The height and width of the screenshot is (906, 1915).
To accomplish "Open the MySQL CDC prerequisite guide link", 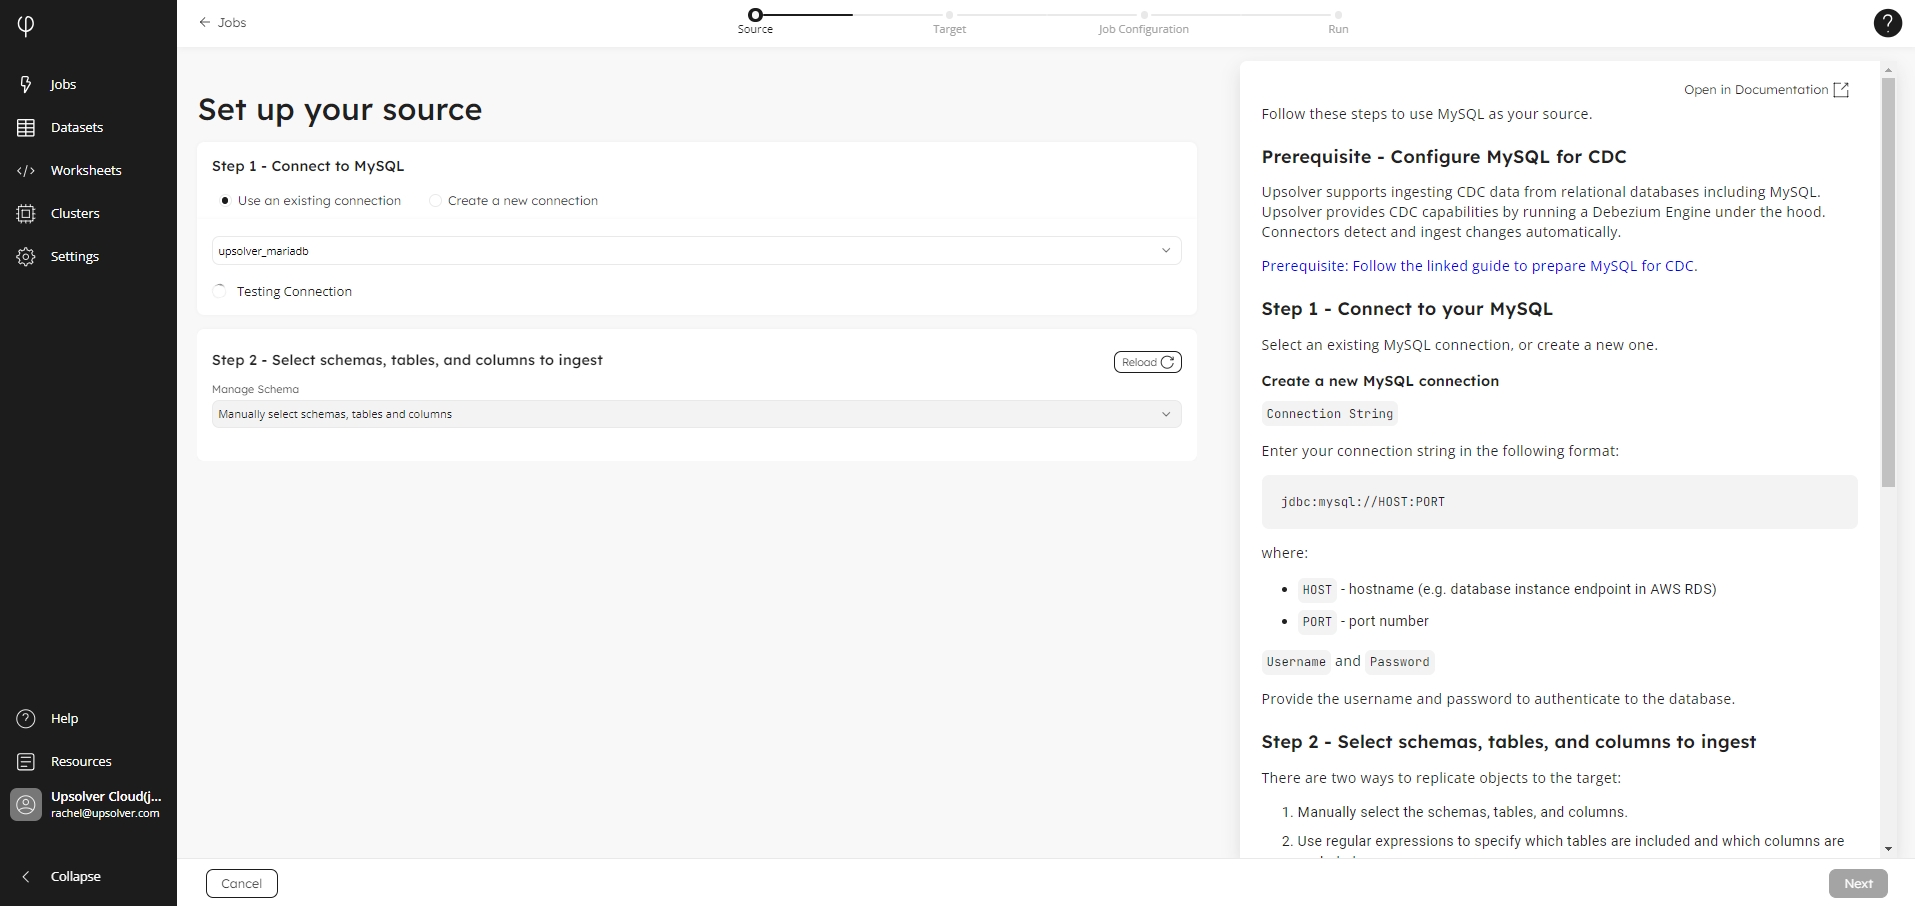I will click(x=1478, y=266).
